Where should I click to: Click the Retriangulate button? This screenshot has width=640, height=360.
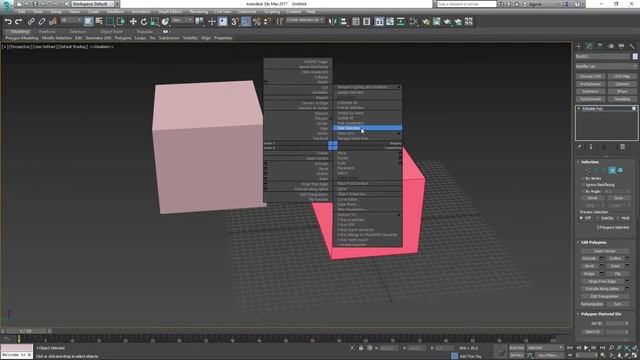[x=592, y=304]
